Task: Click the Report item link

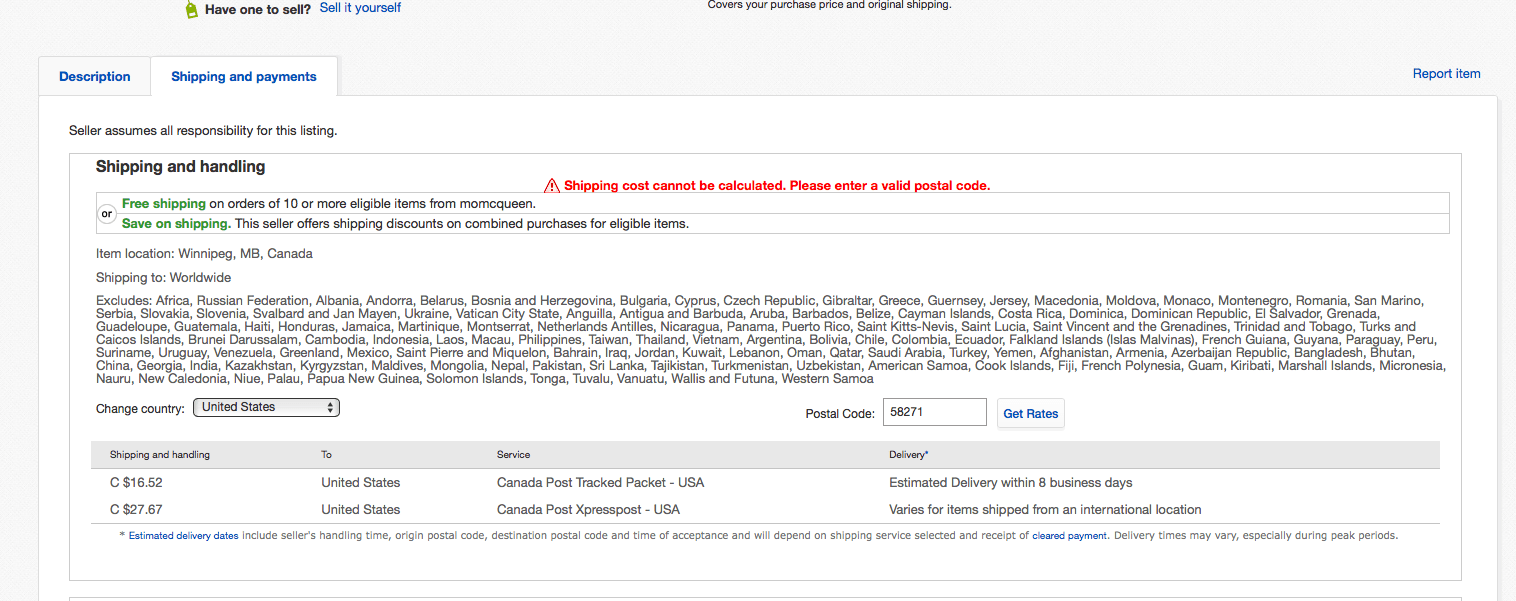Action: click(1446, 73)
